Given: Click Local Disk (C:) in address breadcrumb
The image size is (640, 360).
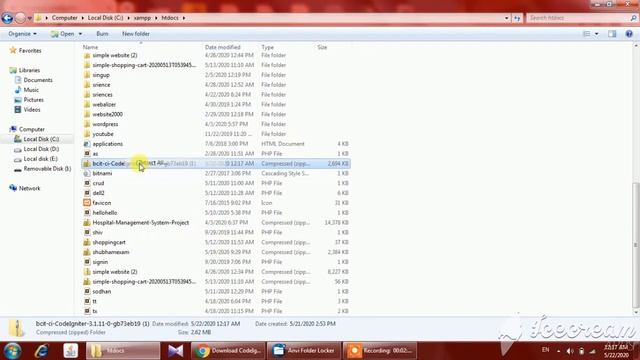Looking at the screenshot, I should point(105,18).
